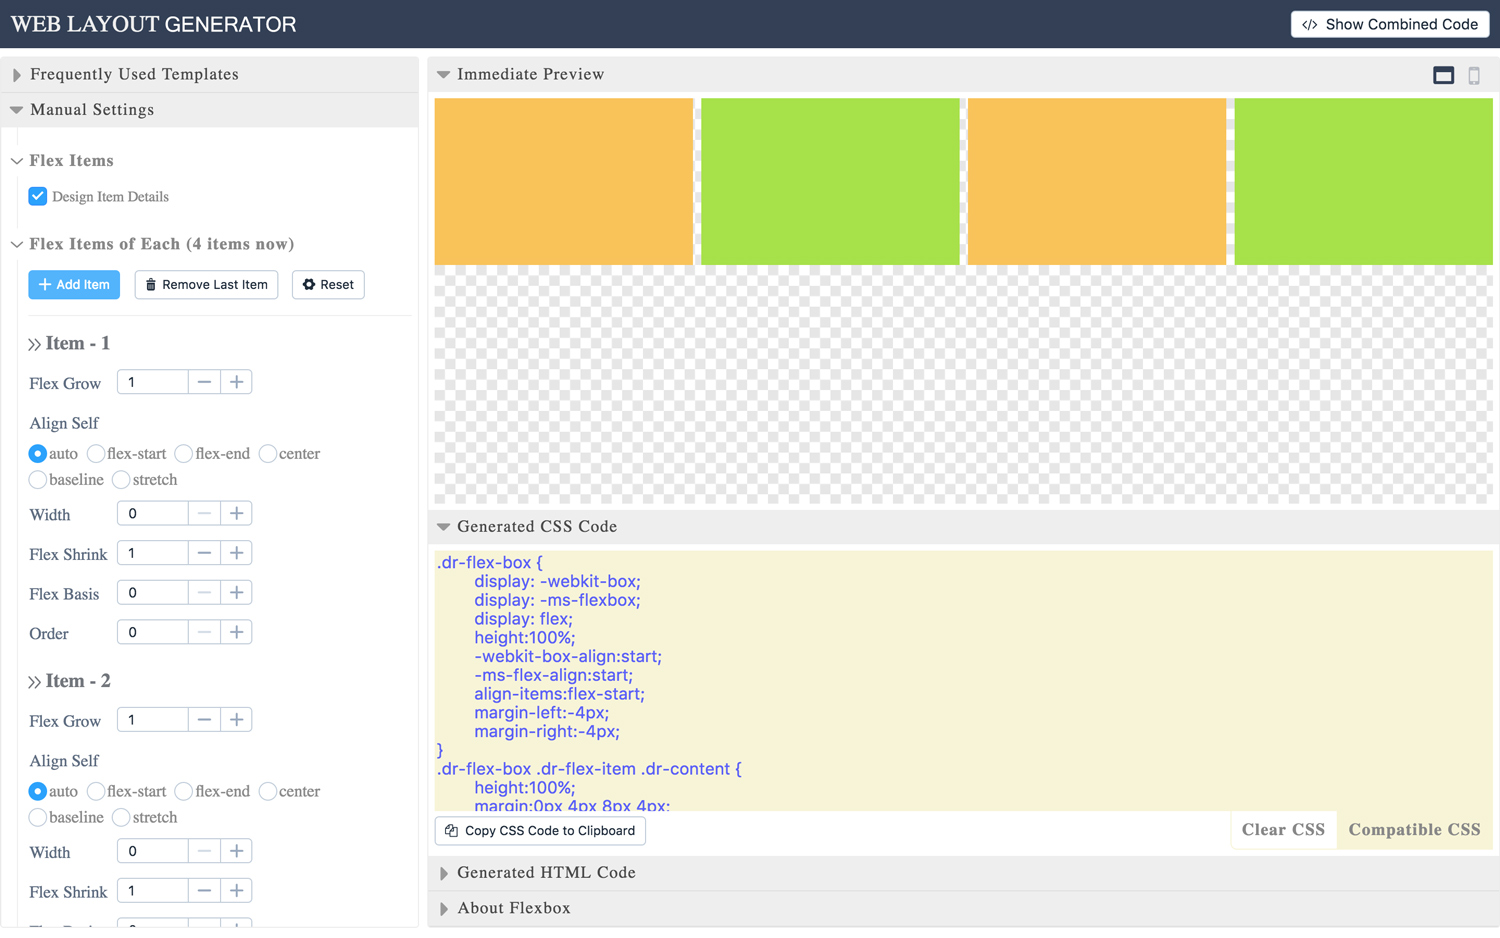
Task: Select Item 2 Align Self center
Action: coord(268,792)
